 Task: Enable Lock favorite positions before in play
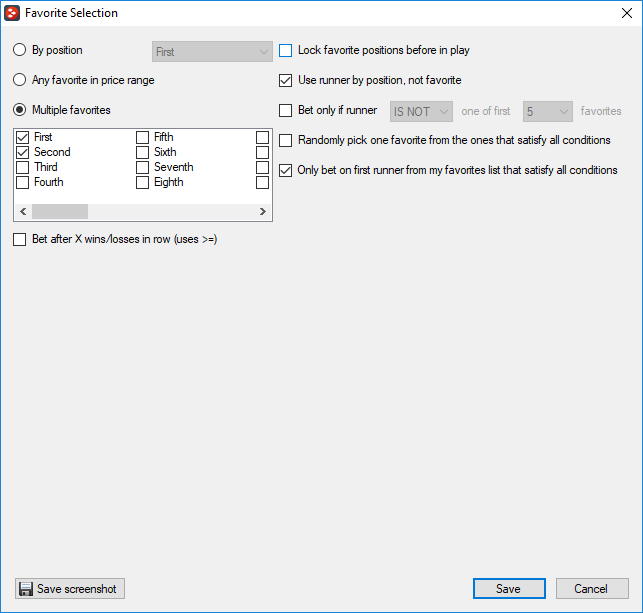coord(285,50)
